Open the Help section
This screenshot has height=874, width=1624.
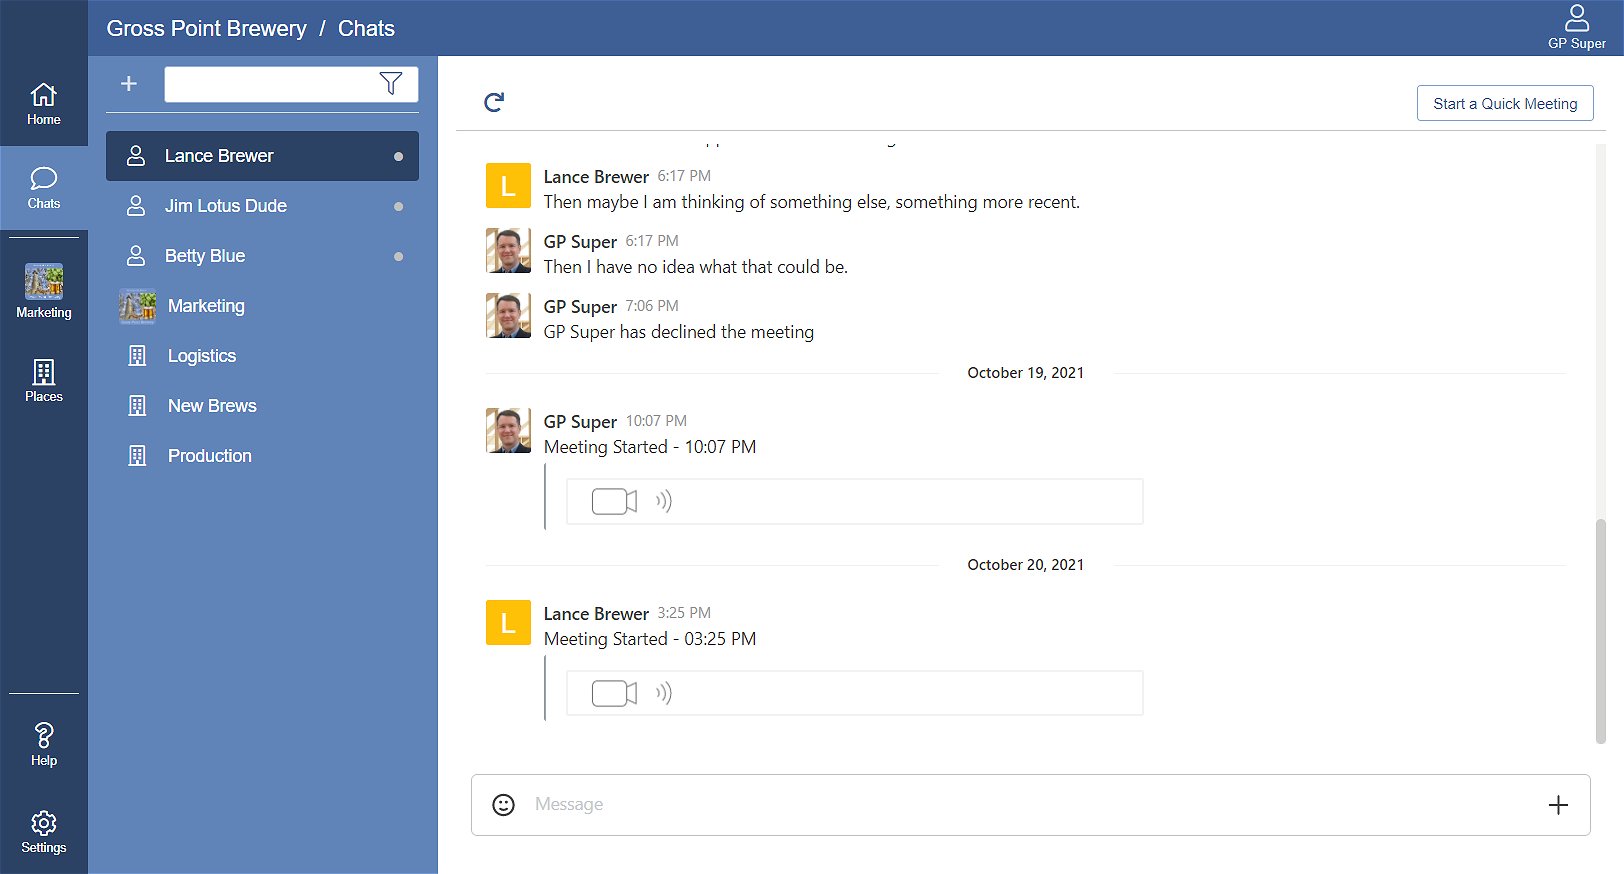pyautogui.click(x=44, y=745)
